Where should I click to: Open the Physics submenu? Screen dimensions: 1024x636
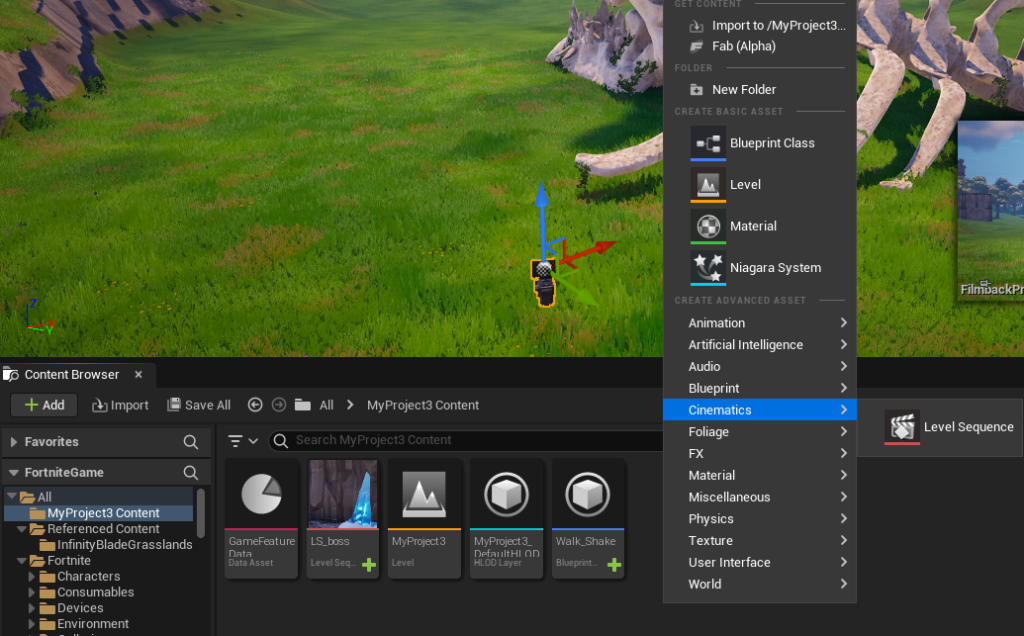(x=760, y=518)
